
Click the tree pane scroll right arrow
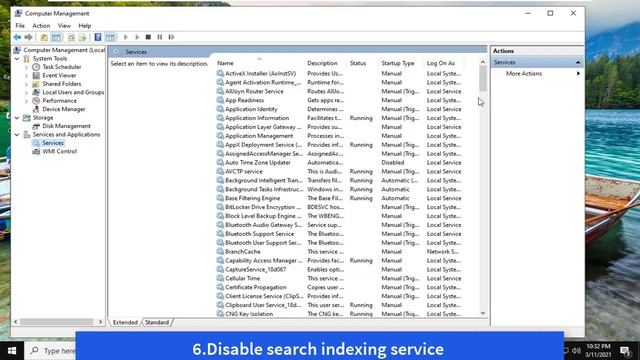tap(100, 322)
